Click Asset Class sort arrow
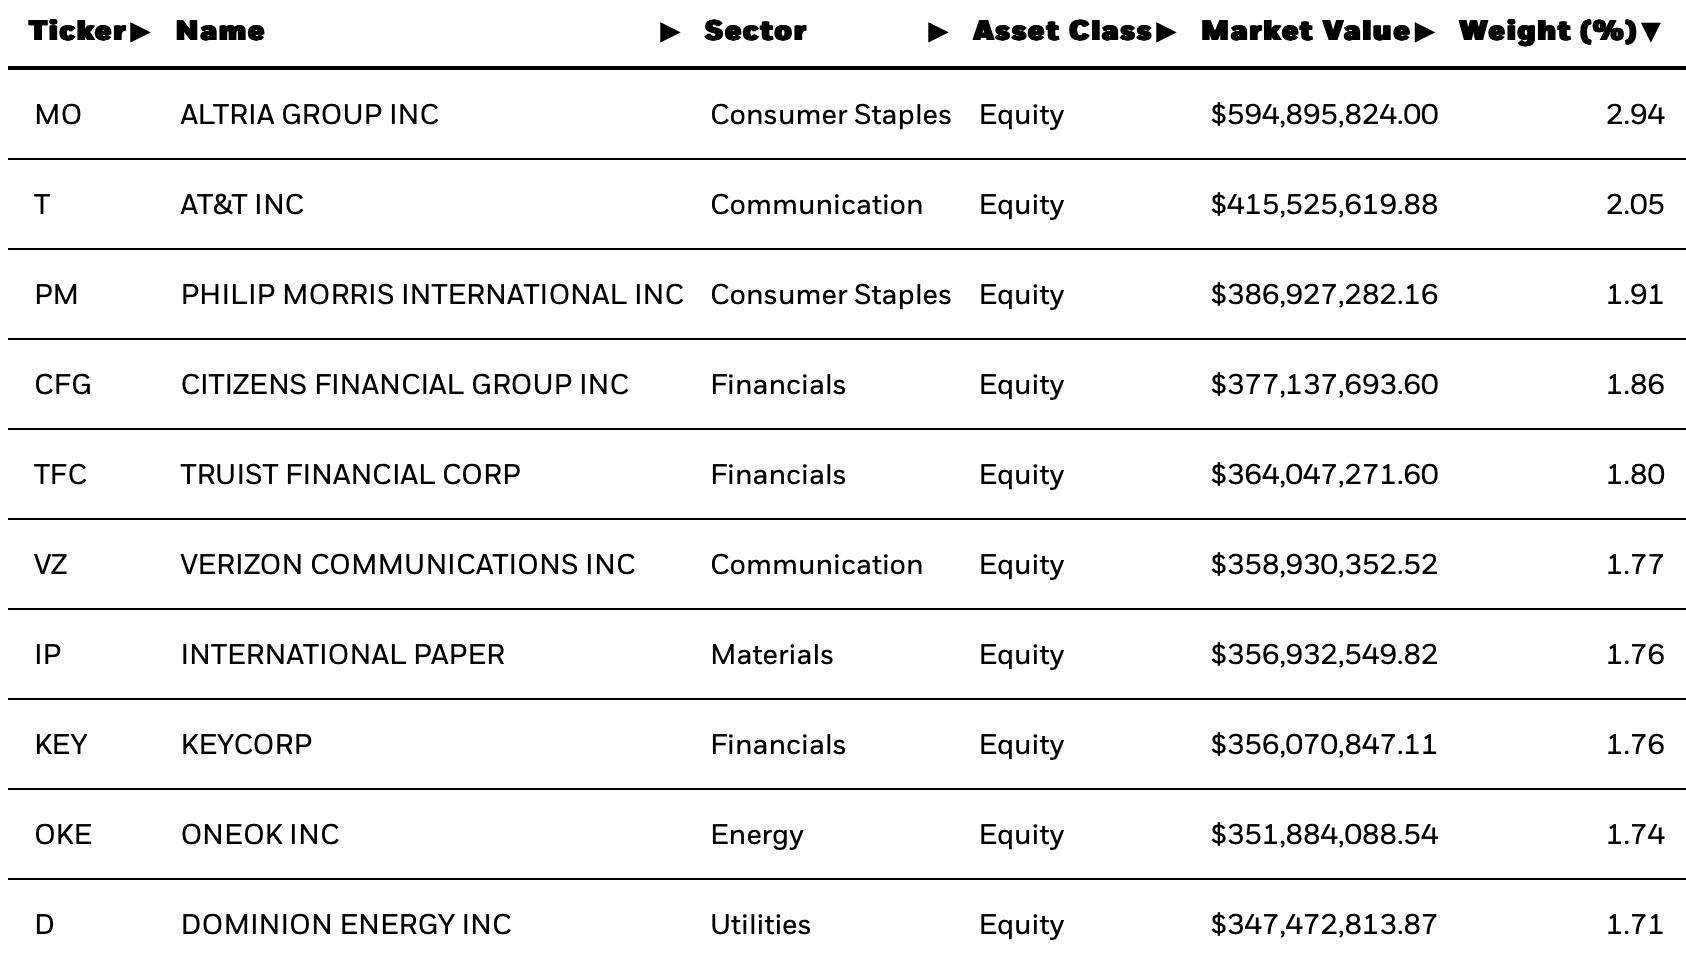Screen dimensions: 1686x960 point(1165,32)
